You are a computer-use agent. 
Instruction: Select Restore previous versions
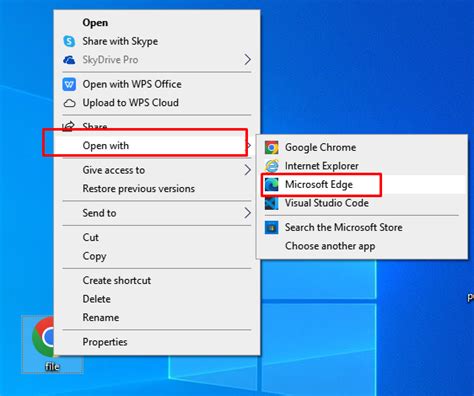click(157, 189)
